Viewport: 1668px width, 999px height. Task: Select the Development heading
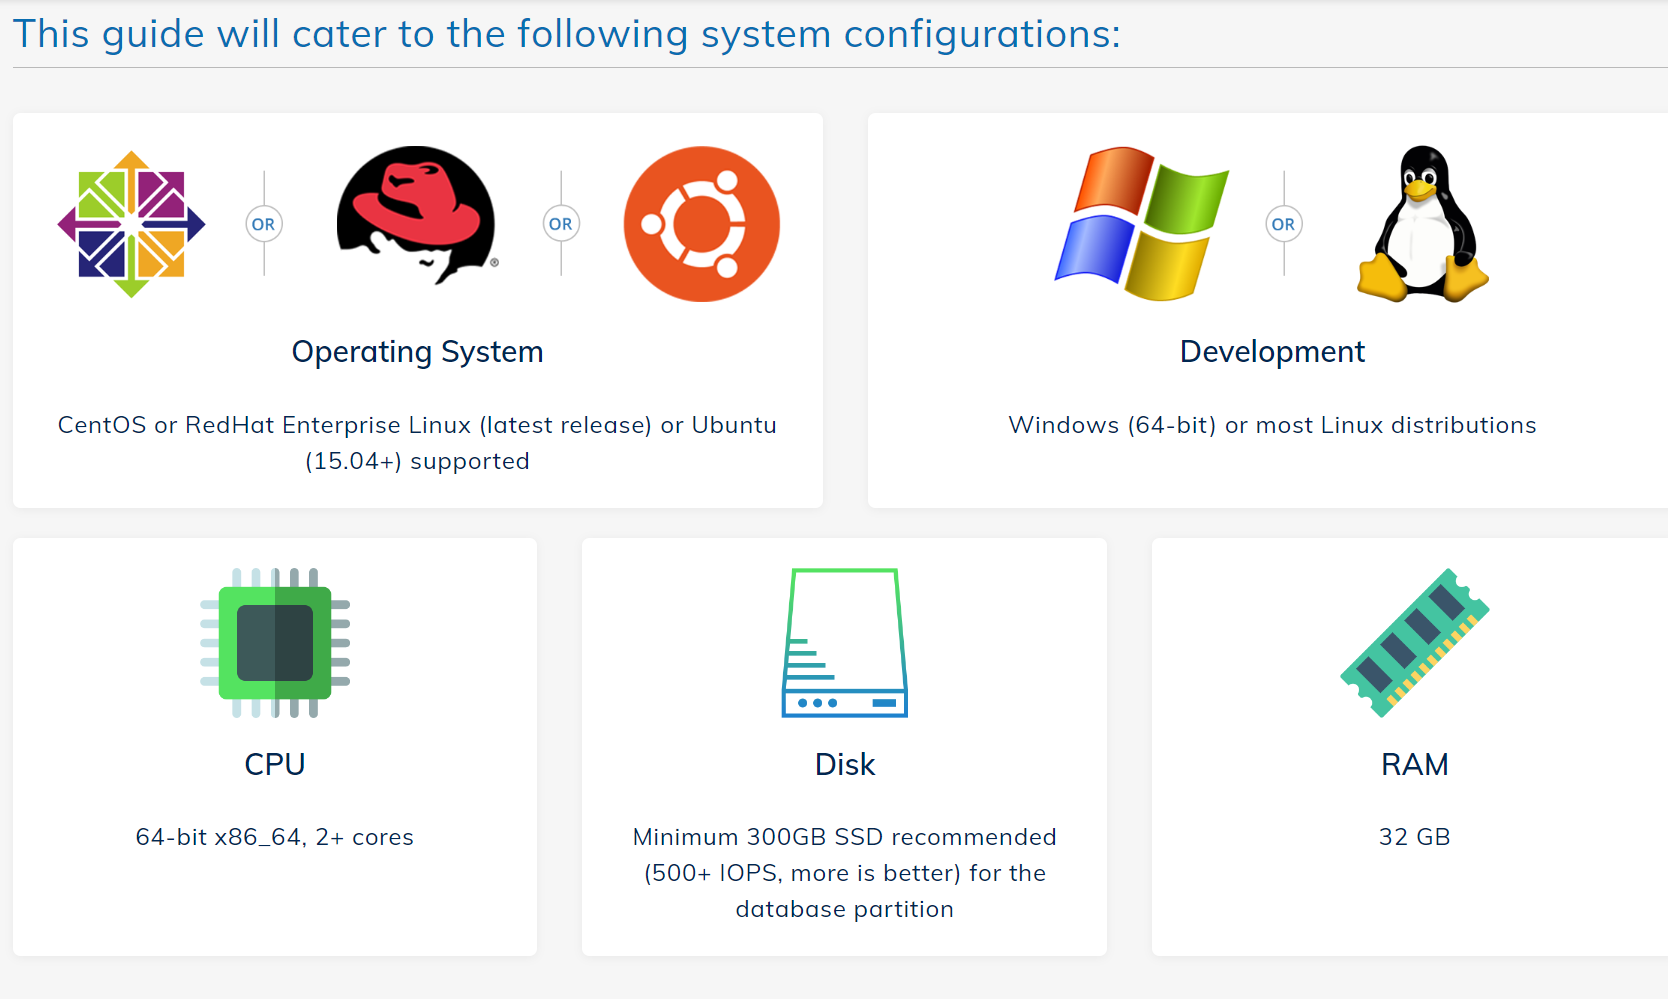[x=1272, y=352]
